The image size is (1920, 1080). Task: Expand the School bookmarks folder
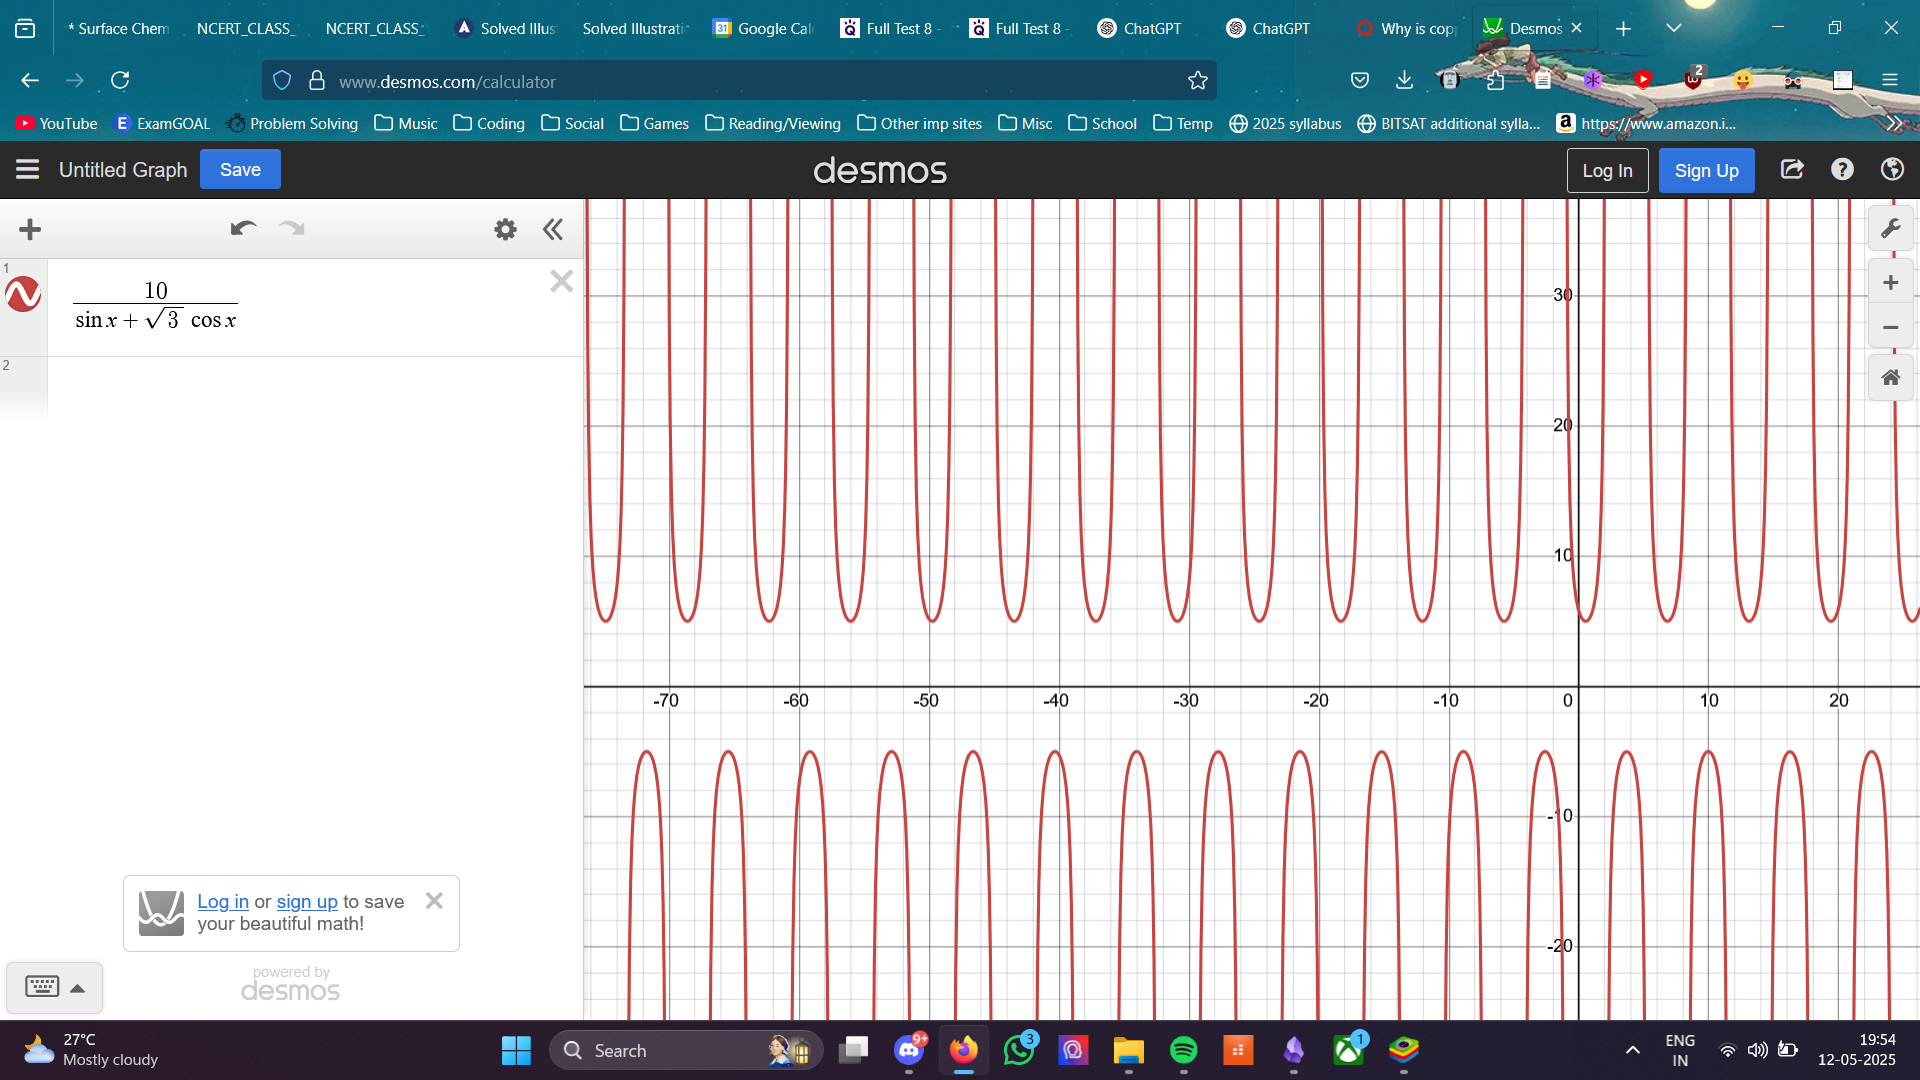pyautogui.click(x=1102, y=123)
